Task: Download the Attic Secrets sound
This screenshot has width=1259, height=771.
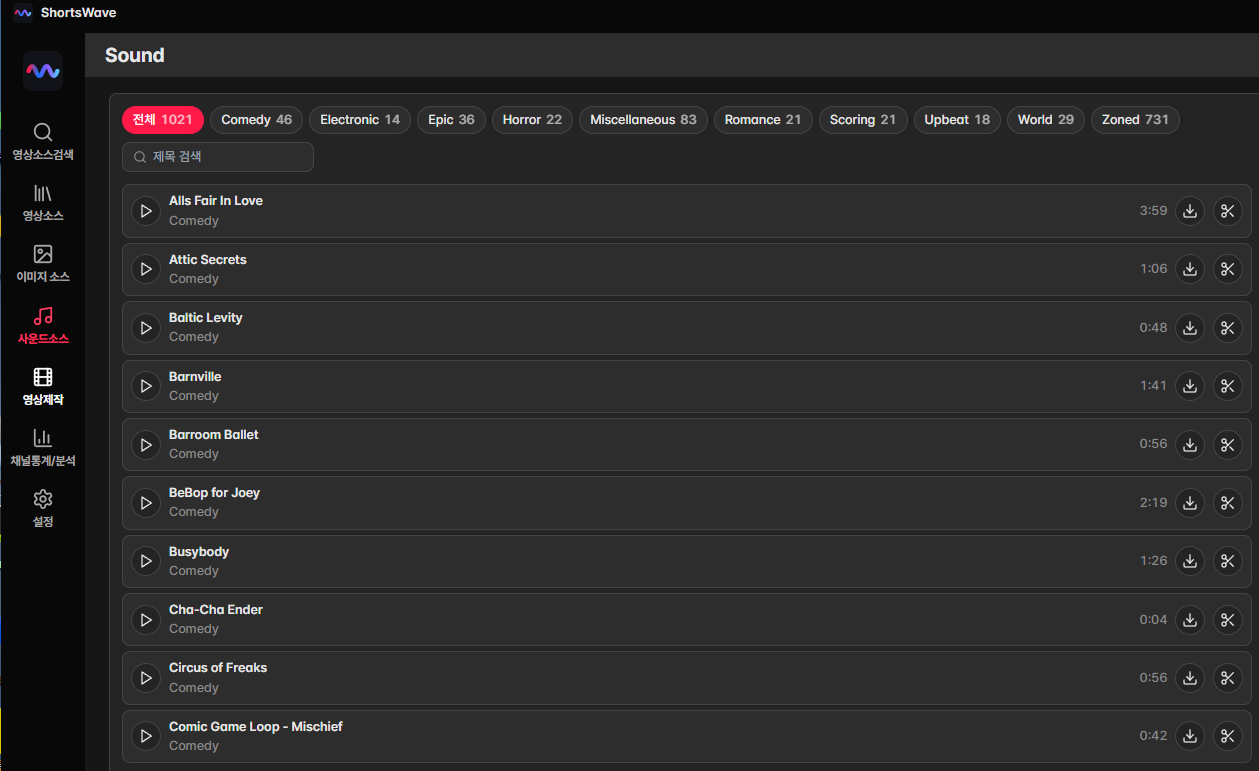Action: [1189, 269]
